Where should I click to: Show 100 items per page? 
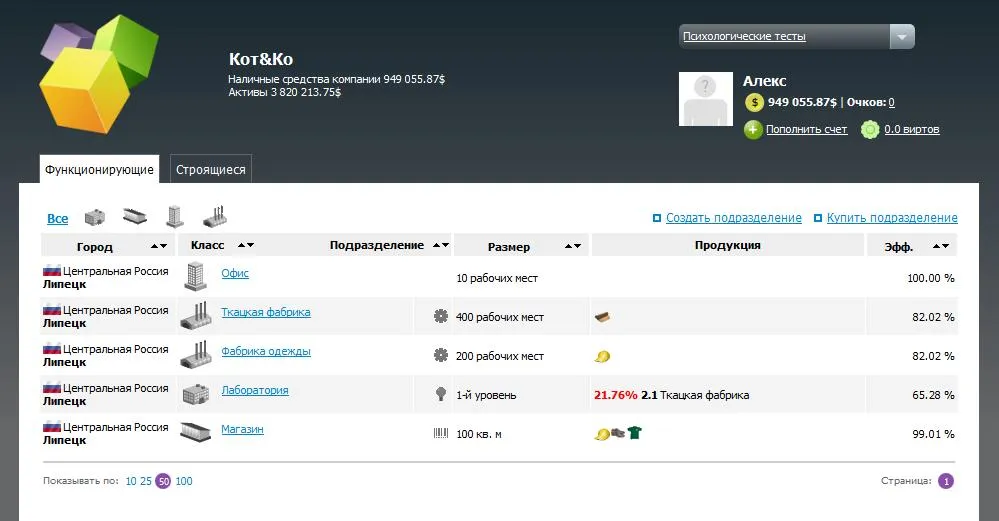[x=184, y=481]
